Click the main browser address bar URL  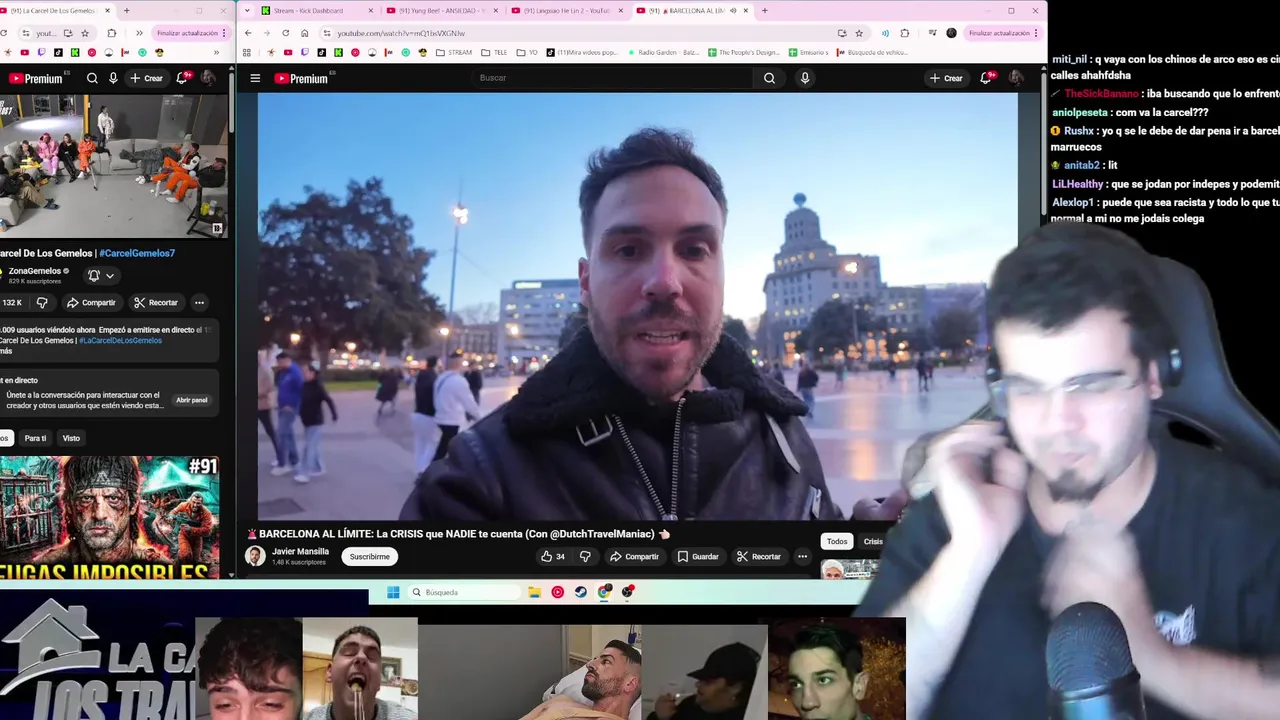click(x=401, y=33)
